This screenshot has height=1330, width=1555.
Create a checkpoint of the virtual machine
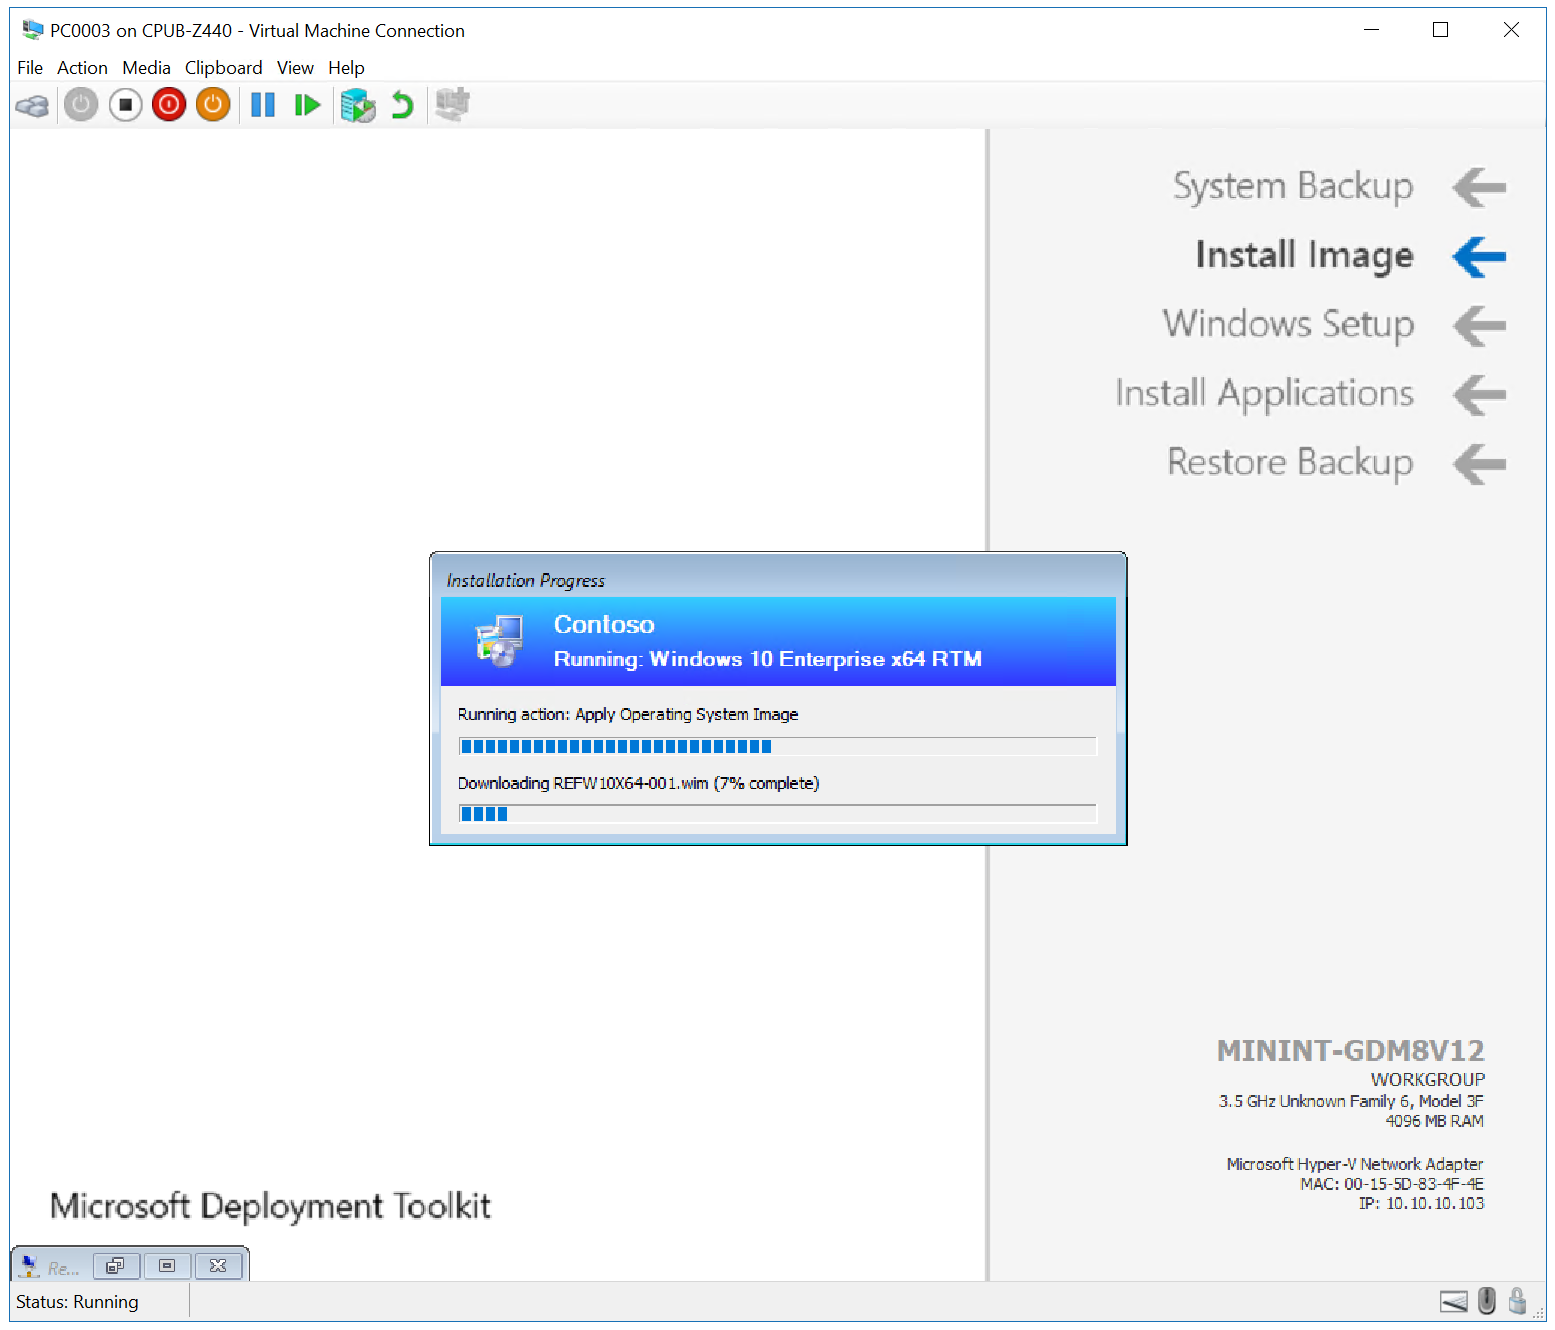pos(357,104)
